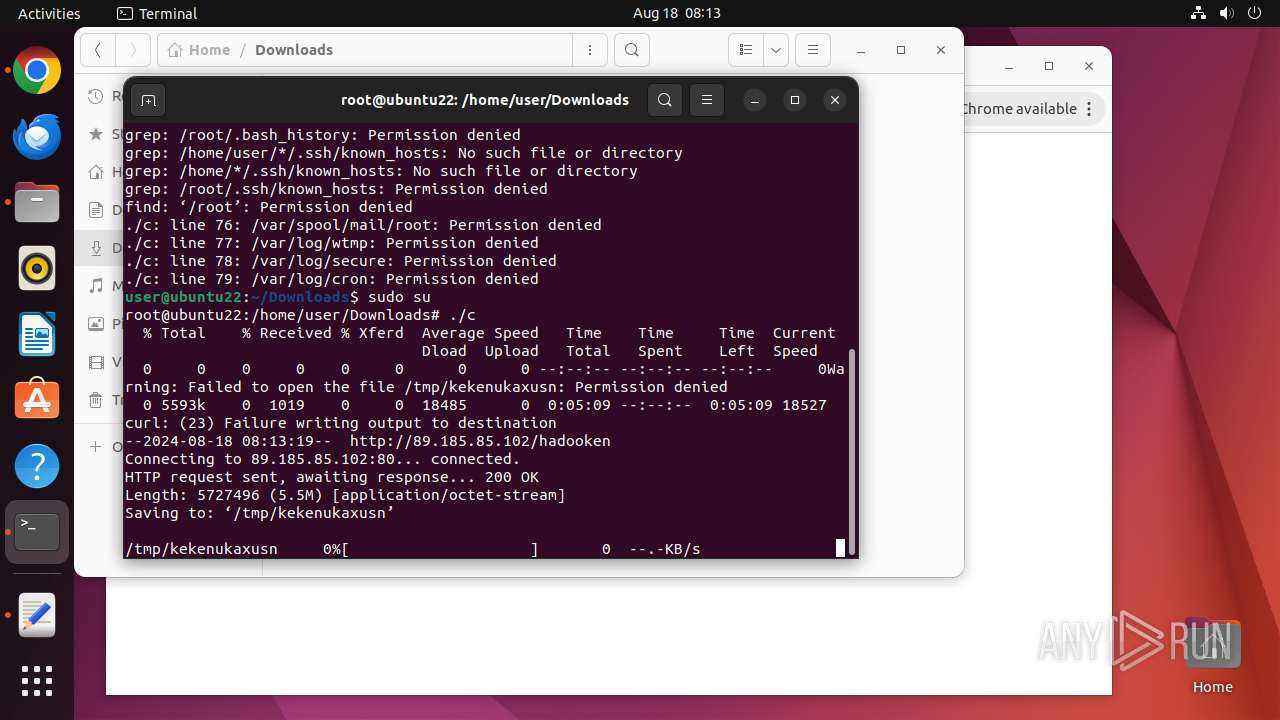The width and height of the screenshot is (1280, 720).
Task: Open Chrome's three-dot menu
Action: (1089, 109)
